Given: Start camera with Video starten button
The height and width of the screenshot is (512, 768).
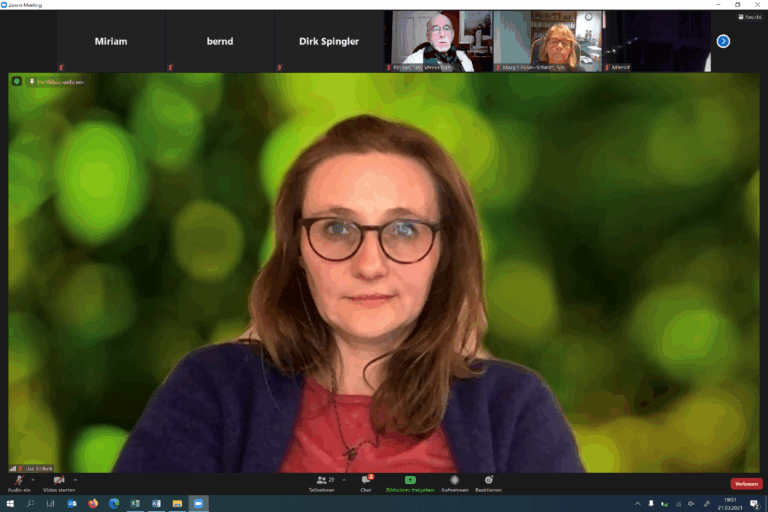Looking at the screenshot, I should click(58, 482).
